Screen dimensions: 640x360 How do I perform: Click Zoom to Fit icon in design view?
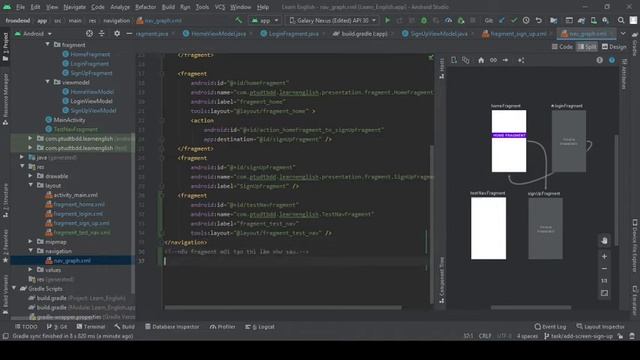(x=604, y=293)
